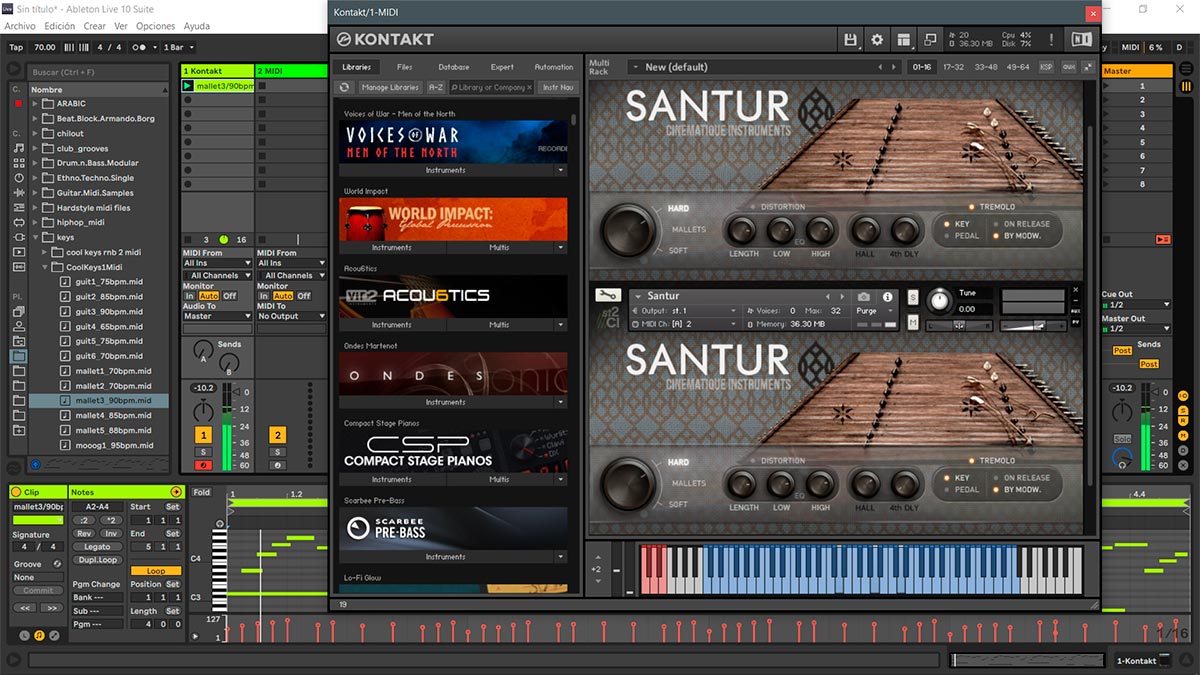1200x675 pixels.
Task: Adjust the Santur pan slider
Action: click(x=958, y=325)
